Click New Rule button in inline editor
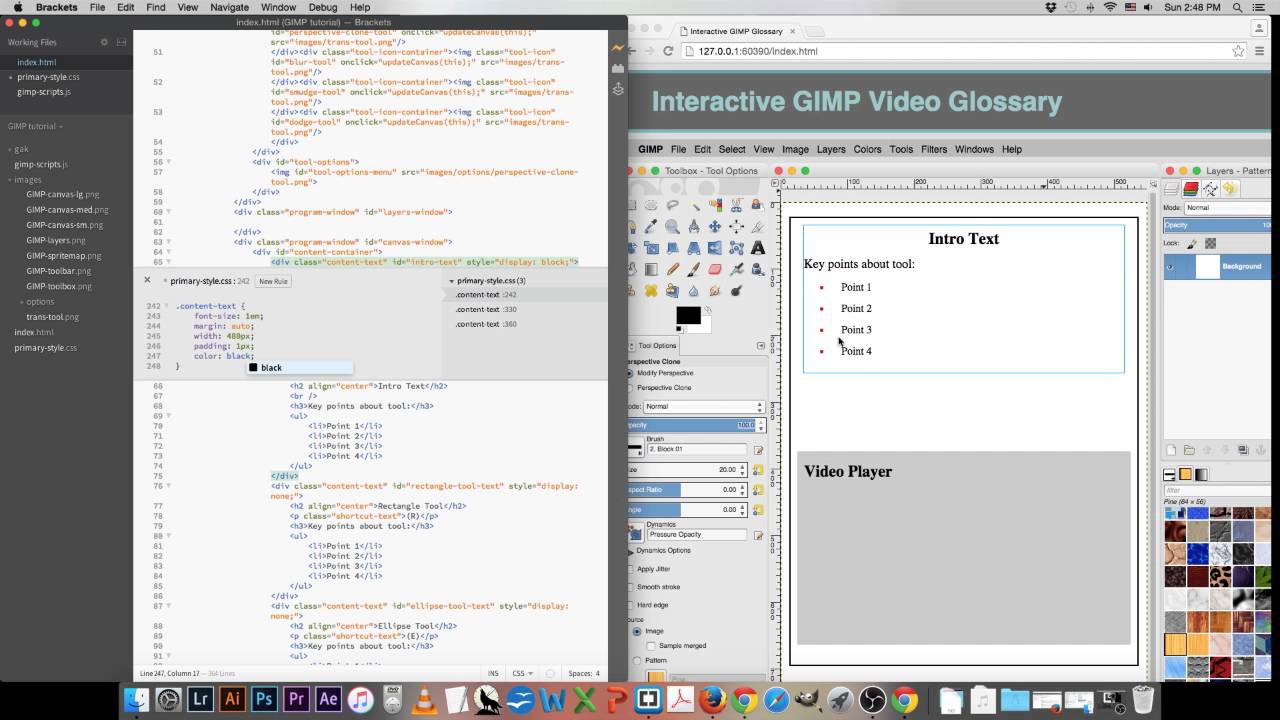This screenshot has height=720, width=1280. point(273,282)
